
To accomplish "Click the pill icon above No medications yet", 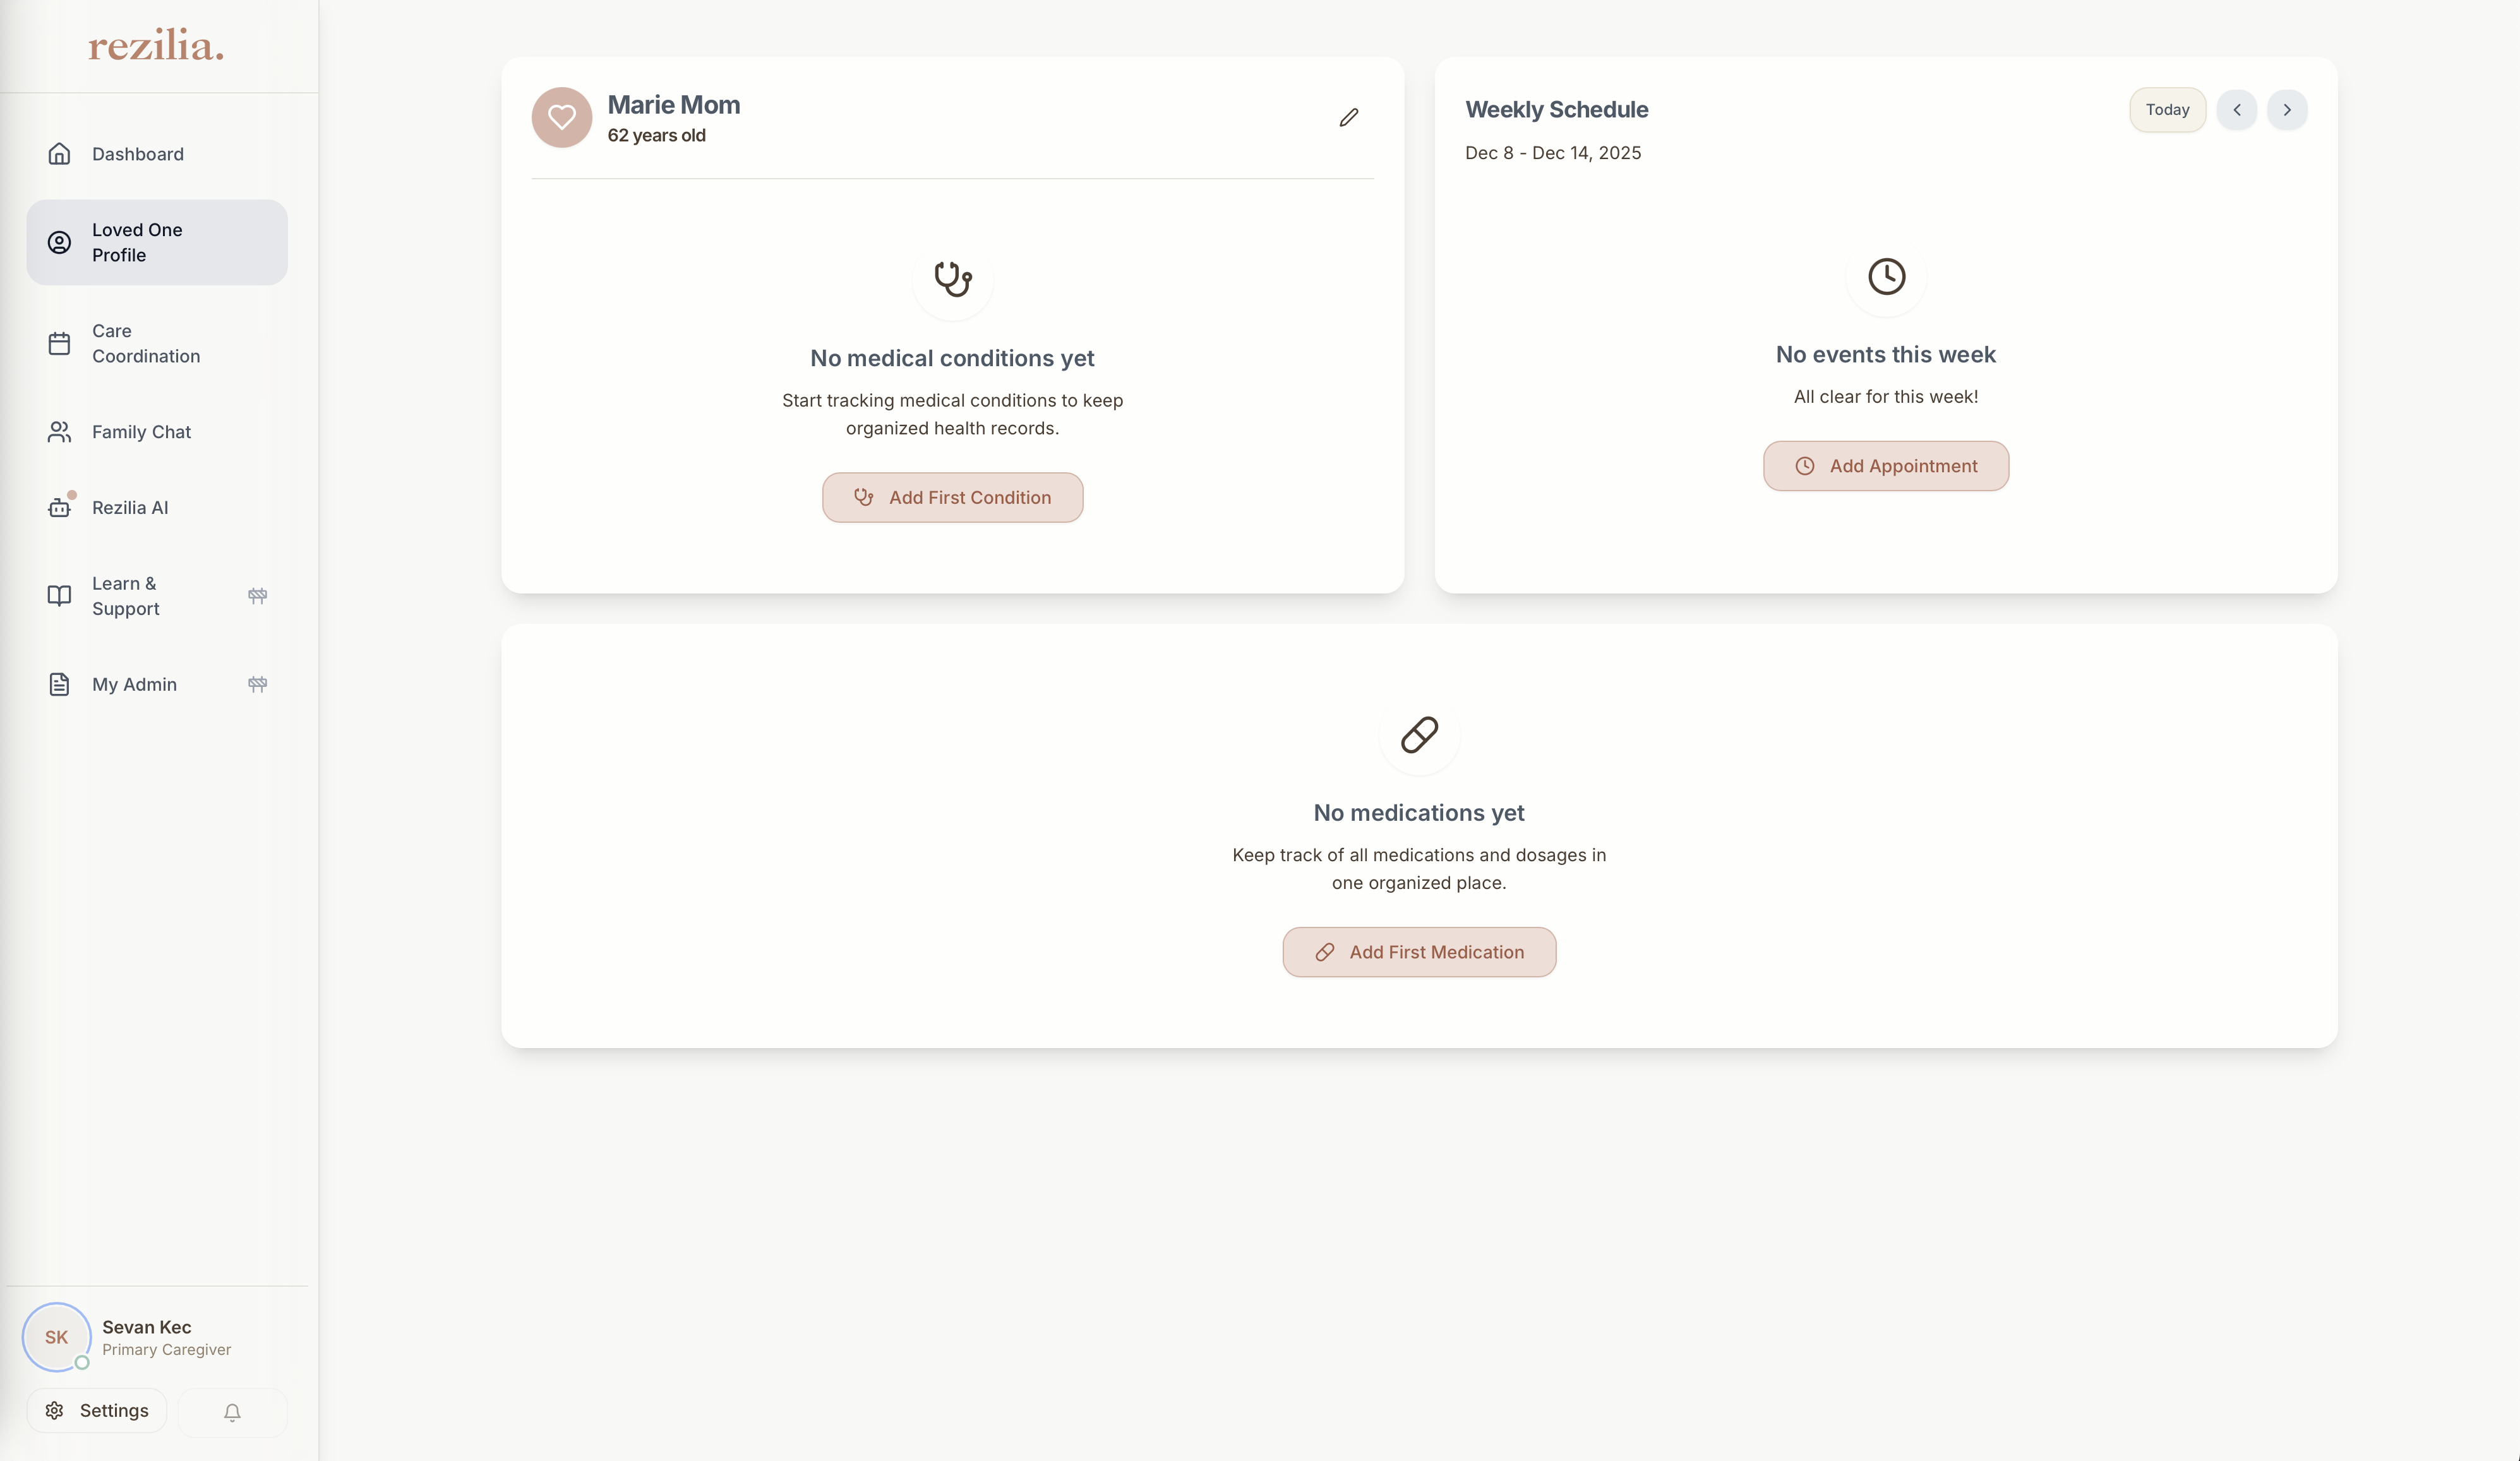I will (1419, 735).
